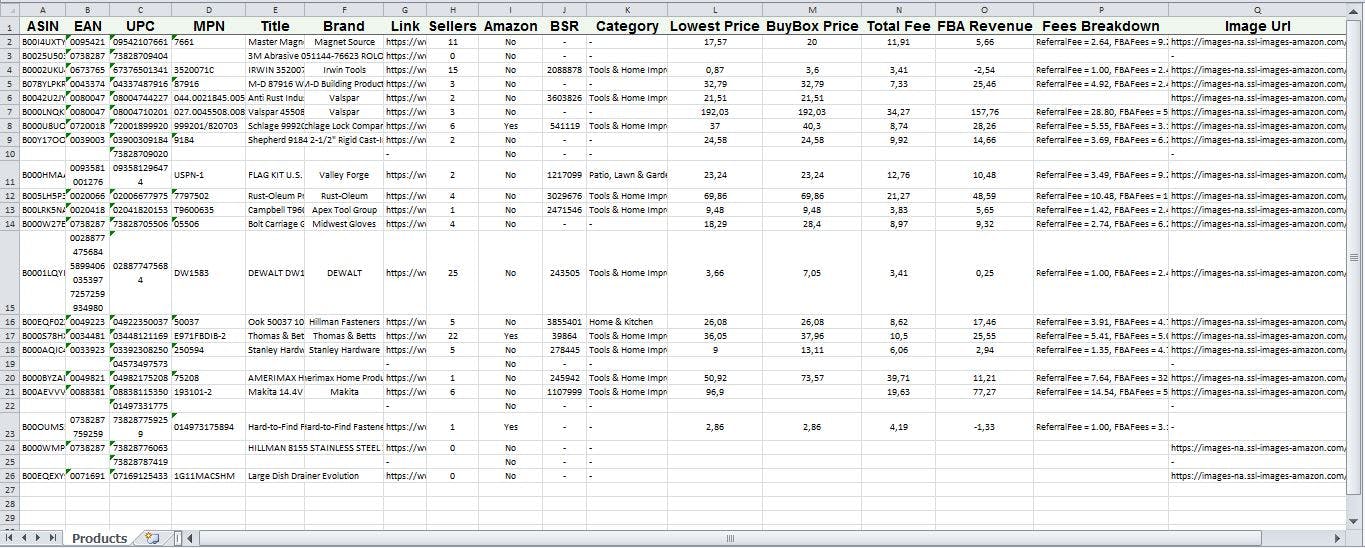Select the Total Fee header cell
The image size is (1365, 548).
click(898, 26)
